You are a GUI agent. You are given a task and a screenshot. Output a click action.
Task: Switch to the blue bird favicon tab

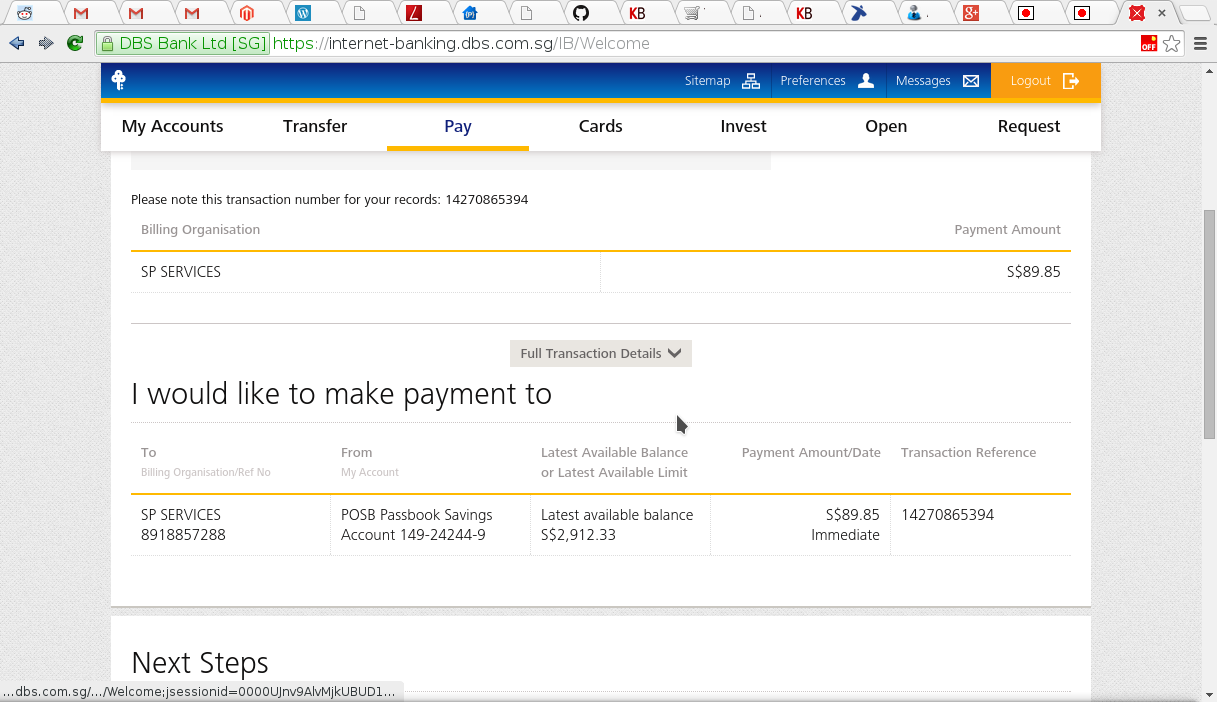pyautogui.click(x=858, y=13)
